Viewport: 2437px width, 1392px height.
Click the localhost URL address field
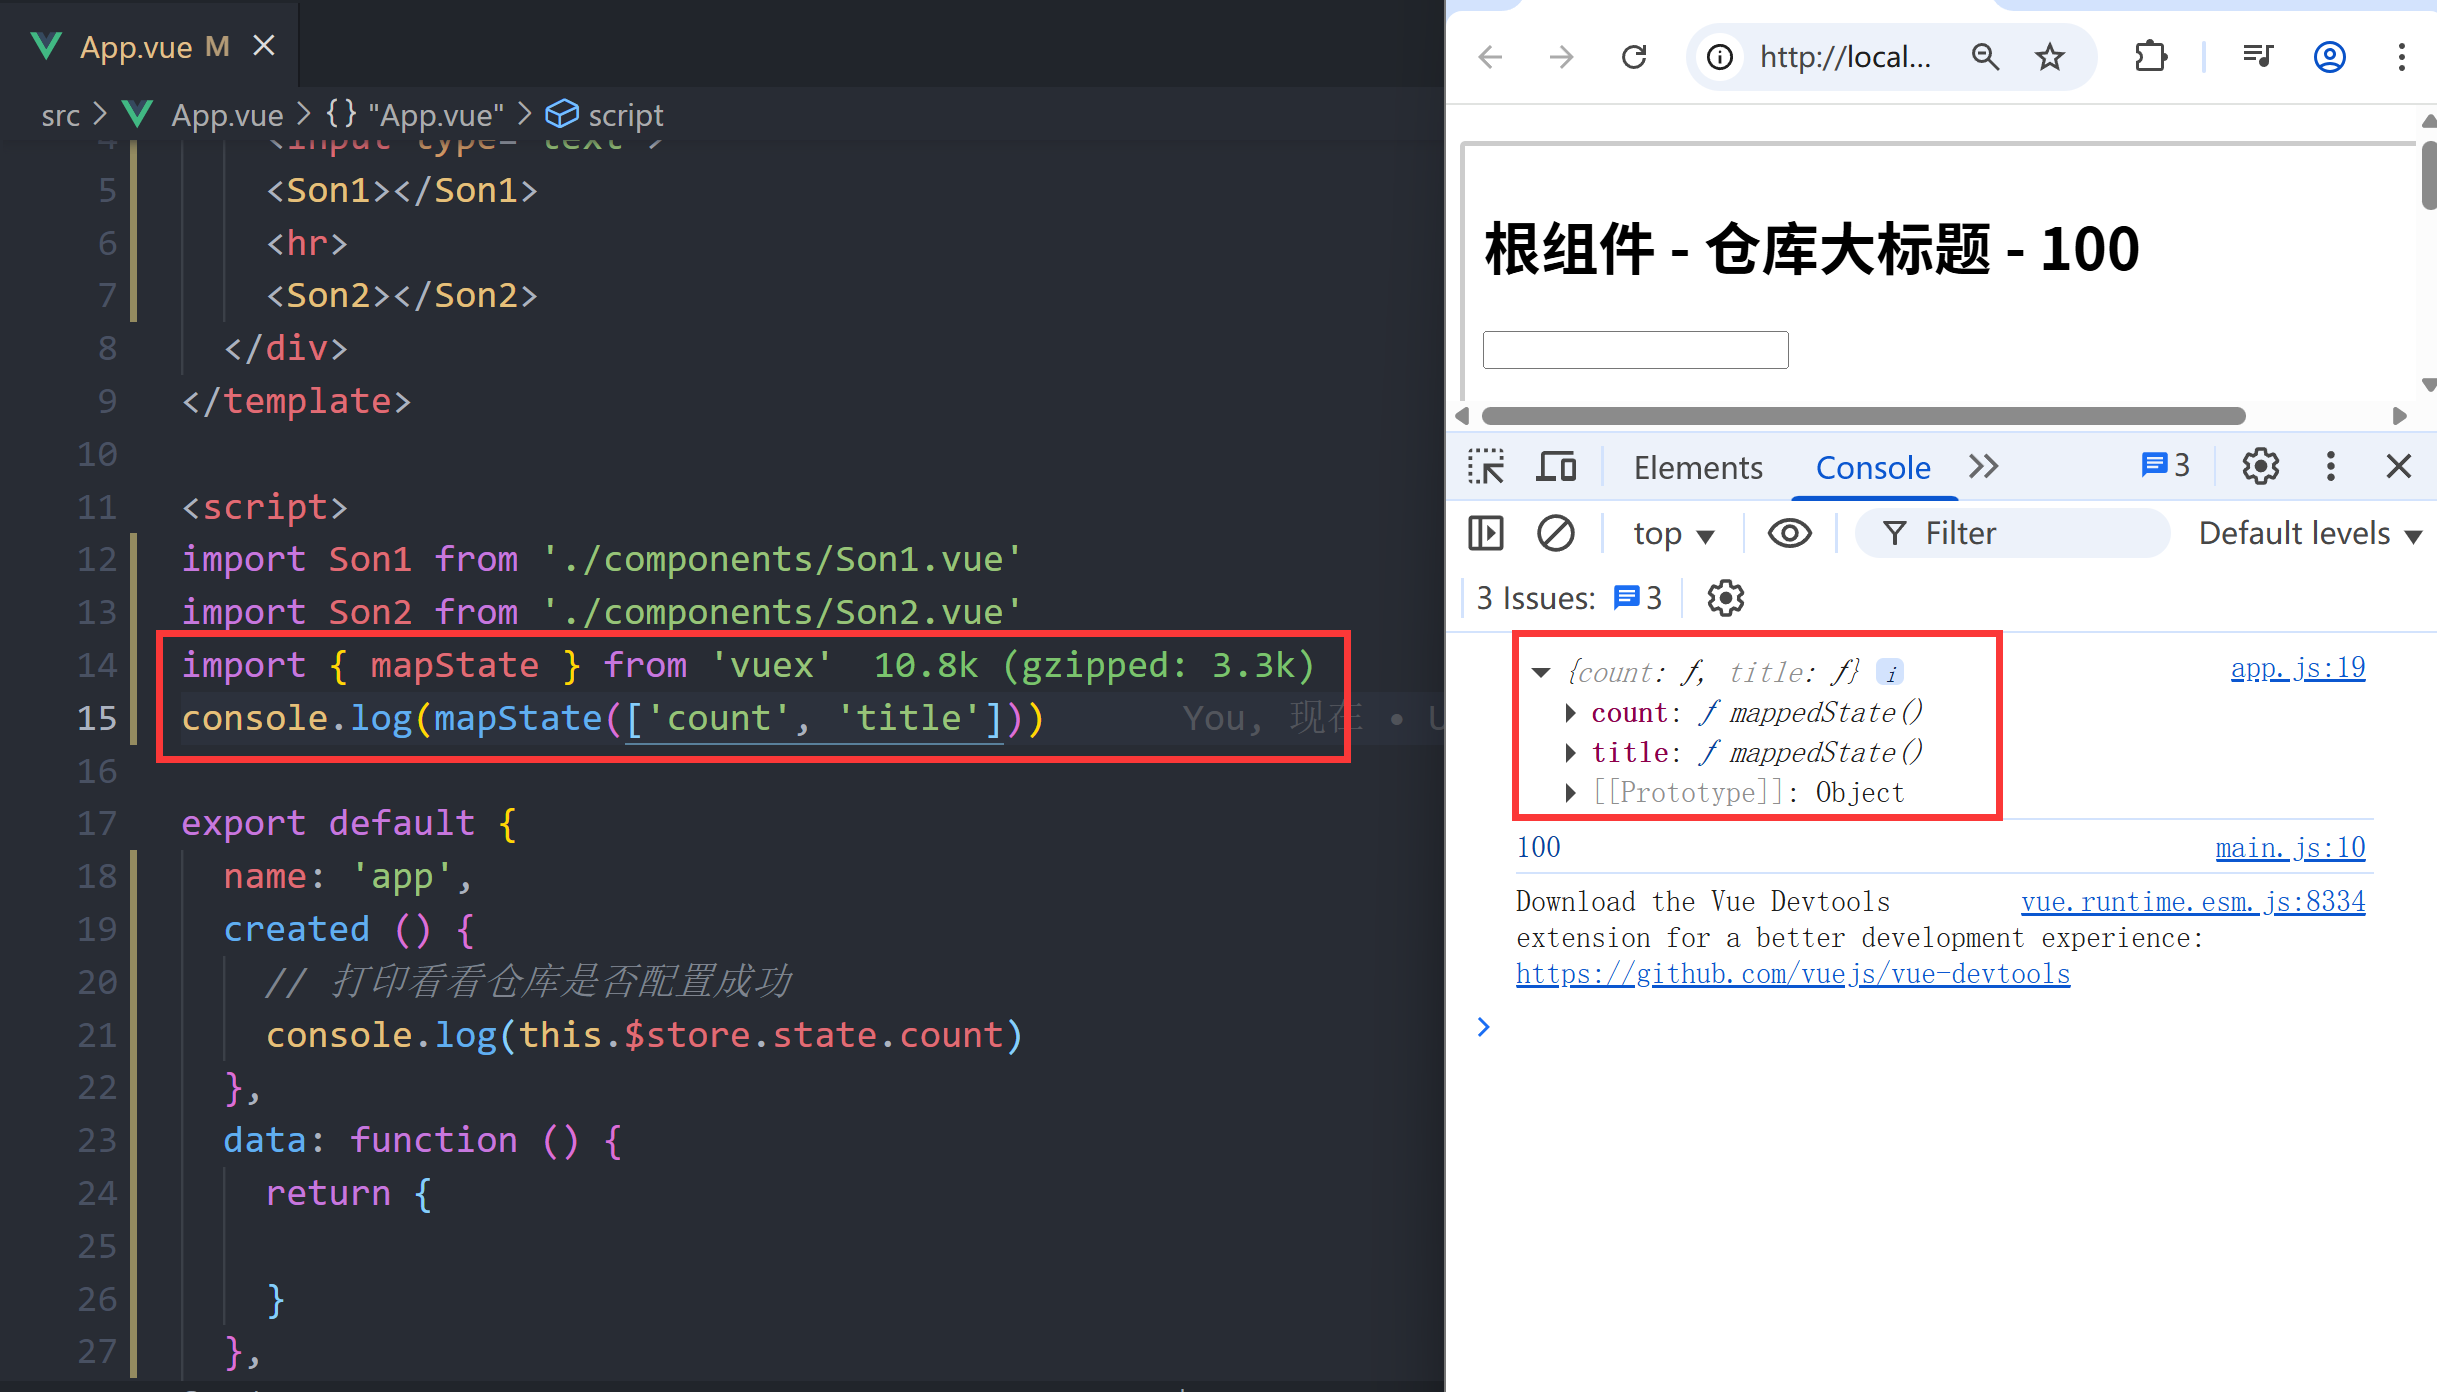coord(1845,57)
